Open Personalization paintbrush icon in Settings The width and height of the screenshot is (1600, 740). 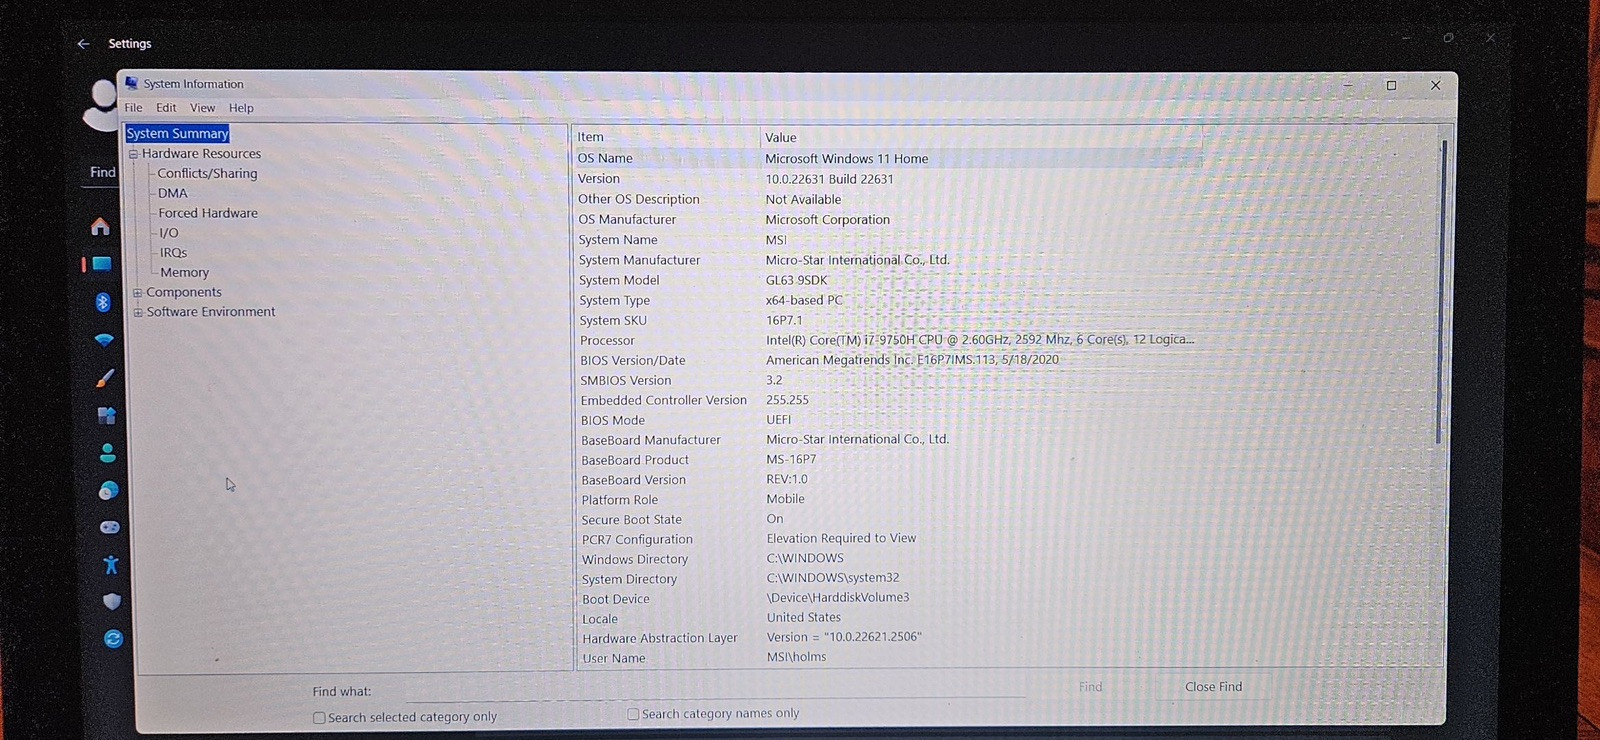105,378
